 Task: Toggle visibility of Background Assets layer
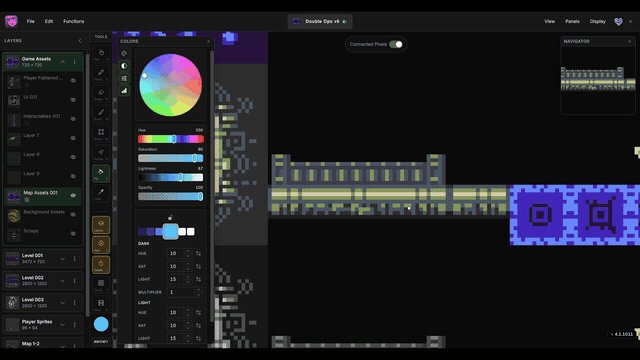point(73,214)
